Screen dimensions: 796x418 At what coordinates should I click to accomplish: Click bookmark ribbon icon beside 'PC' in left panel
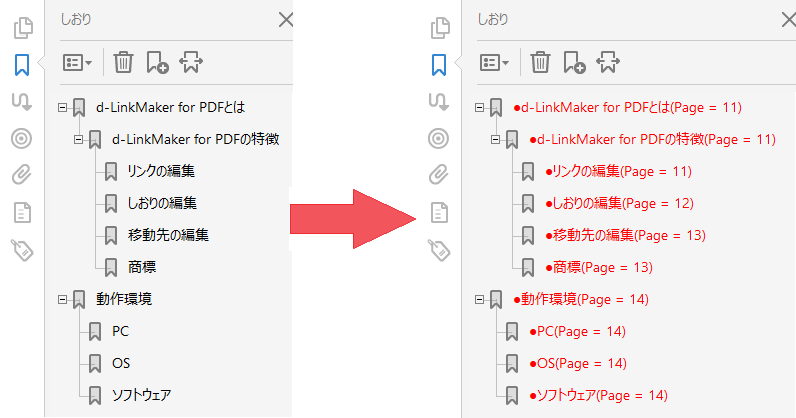pyautogui.click(x=95, y=332)
